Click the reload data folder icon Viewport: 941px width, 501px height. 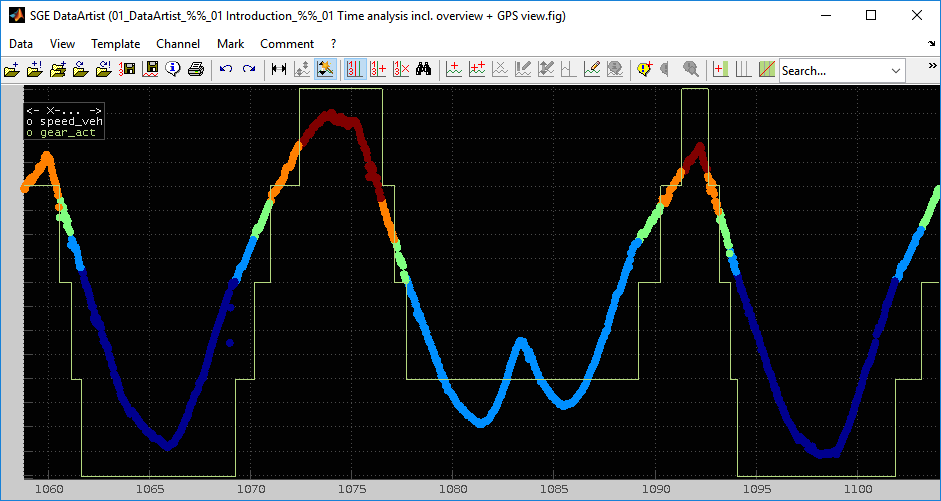click(80, 69)
